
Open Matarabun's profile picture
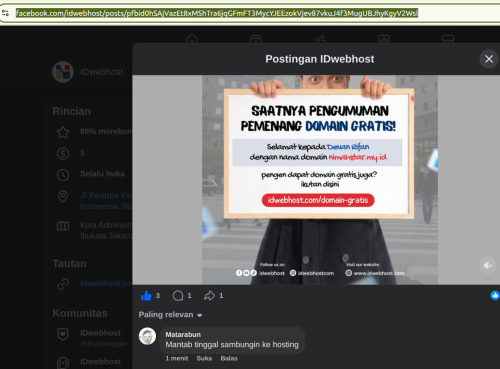[x=147, y=336]
